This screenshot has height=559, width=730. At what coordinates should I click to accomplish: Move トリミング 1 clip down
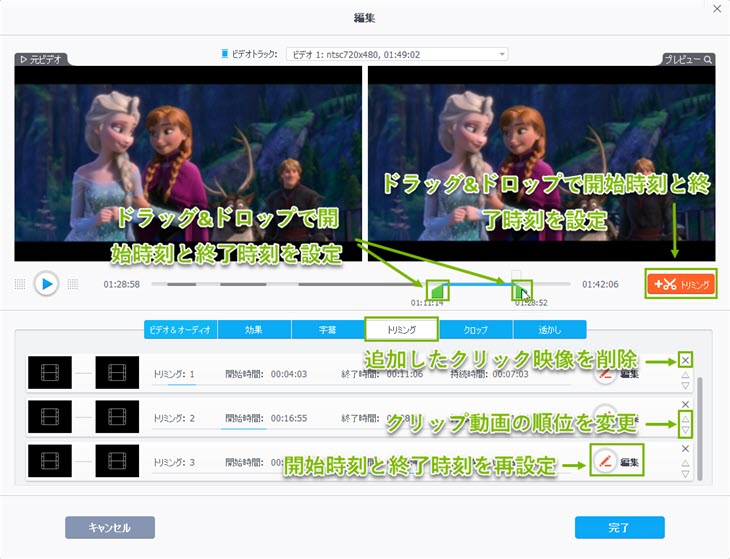pos(685,385)
